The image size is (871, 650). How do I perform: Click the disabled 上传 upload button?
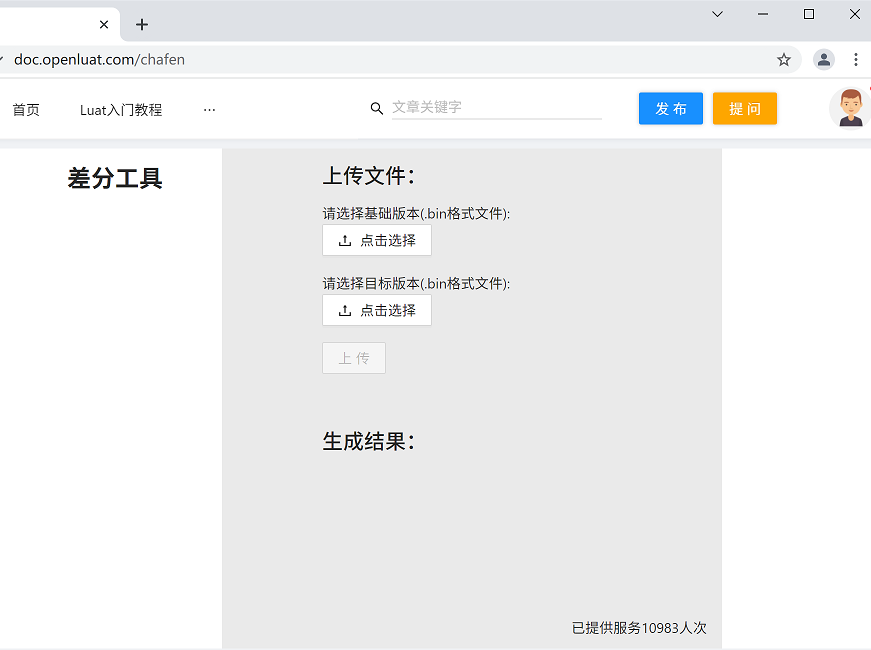[x=353, y=358]
